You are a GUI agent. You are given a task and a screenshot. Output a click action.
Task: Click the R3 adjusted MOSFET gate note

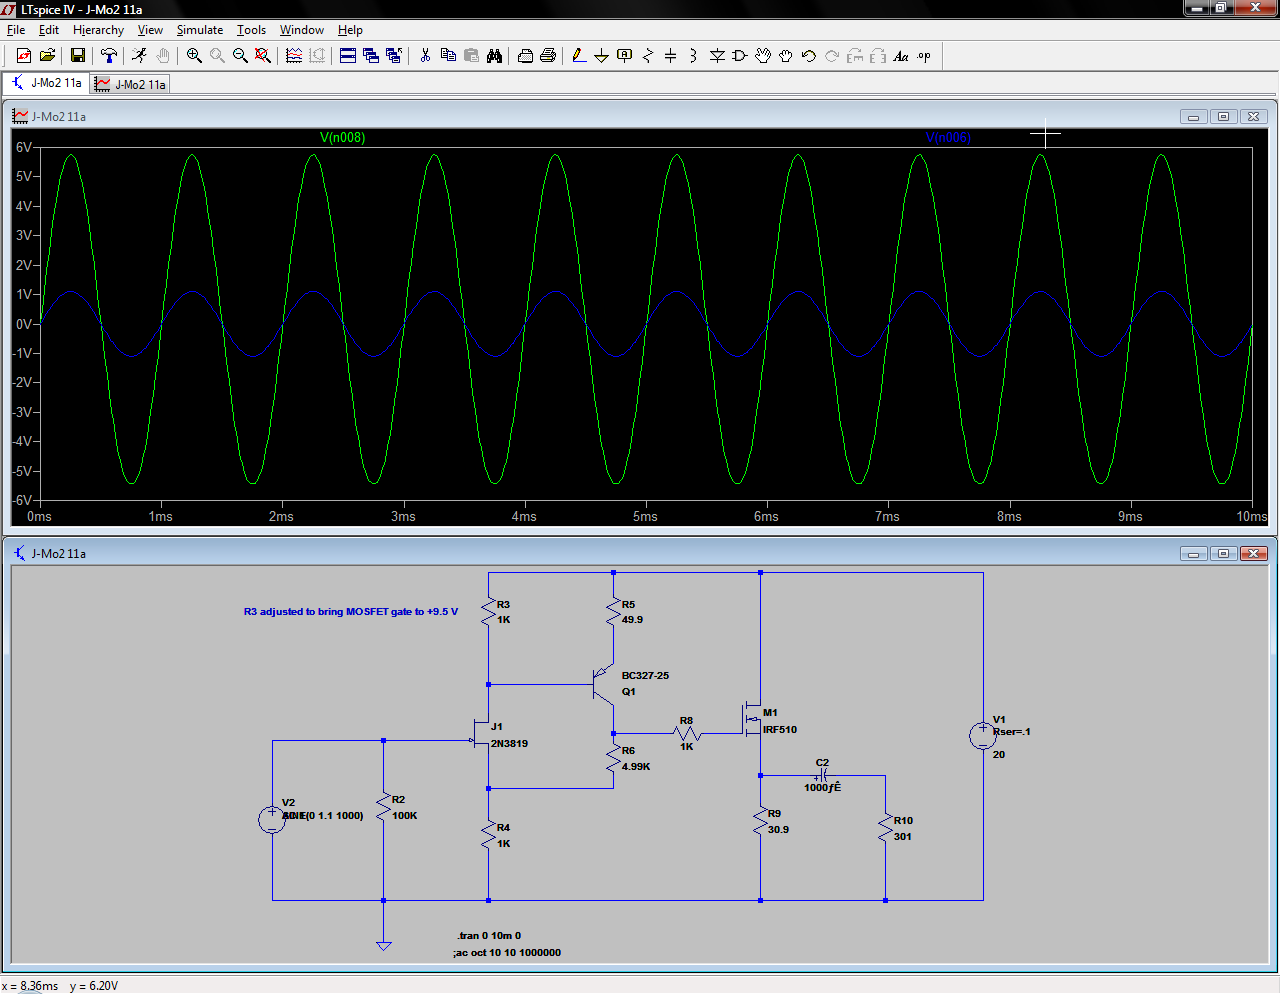(351, 611)
